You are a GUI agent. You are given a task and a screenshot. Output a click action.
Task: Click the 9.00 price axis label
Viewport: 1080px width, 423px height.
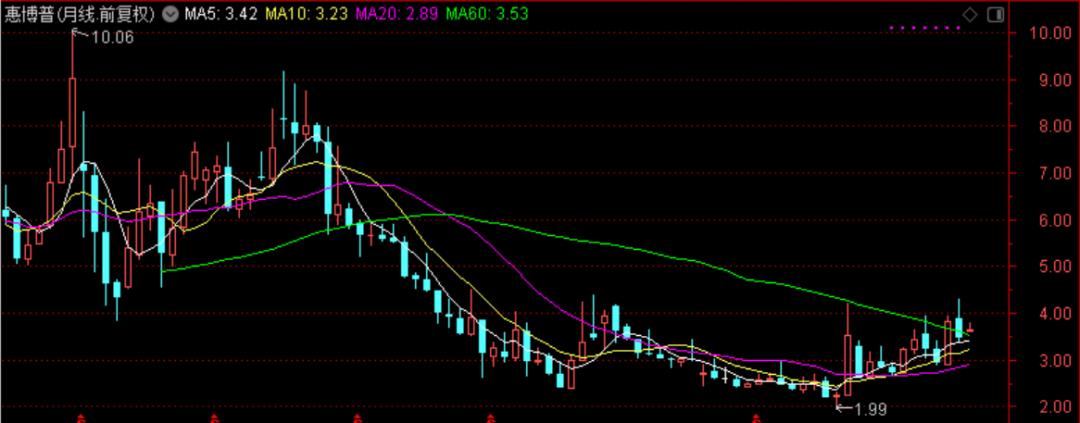click(1055, 79)
